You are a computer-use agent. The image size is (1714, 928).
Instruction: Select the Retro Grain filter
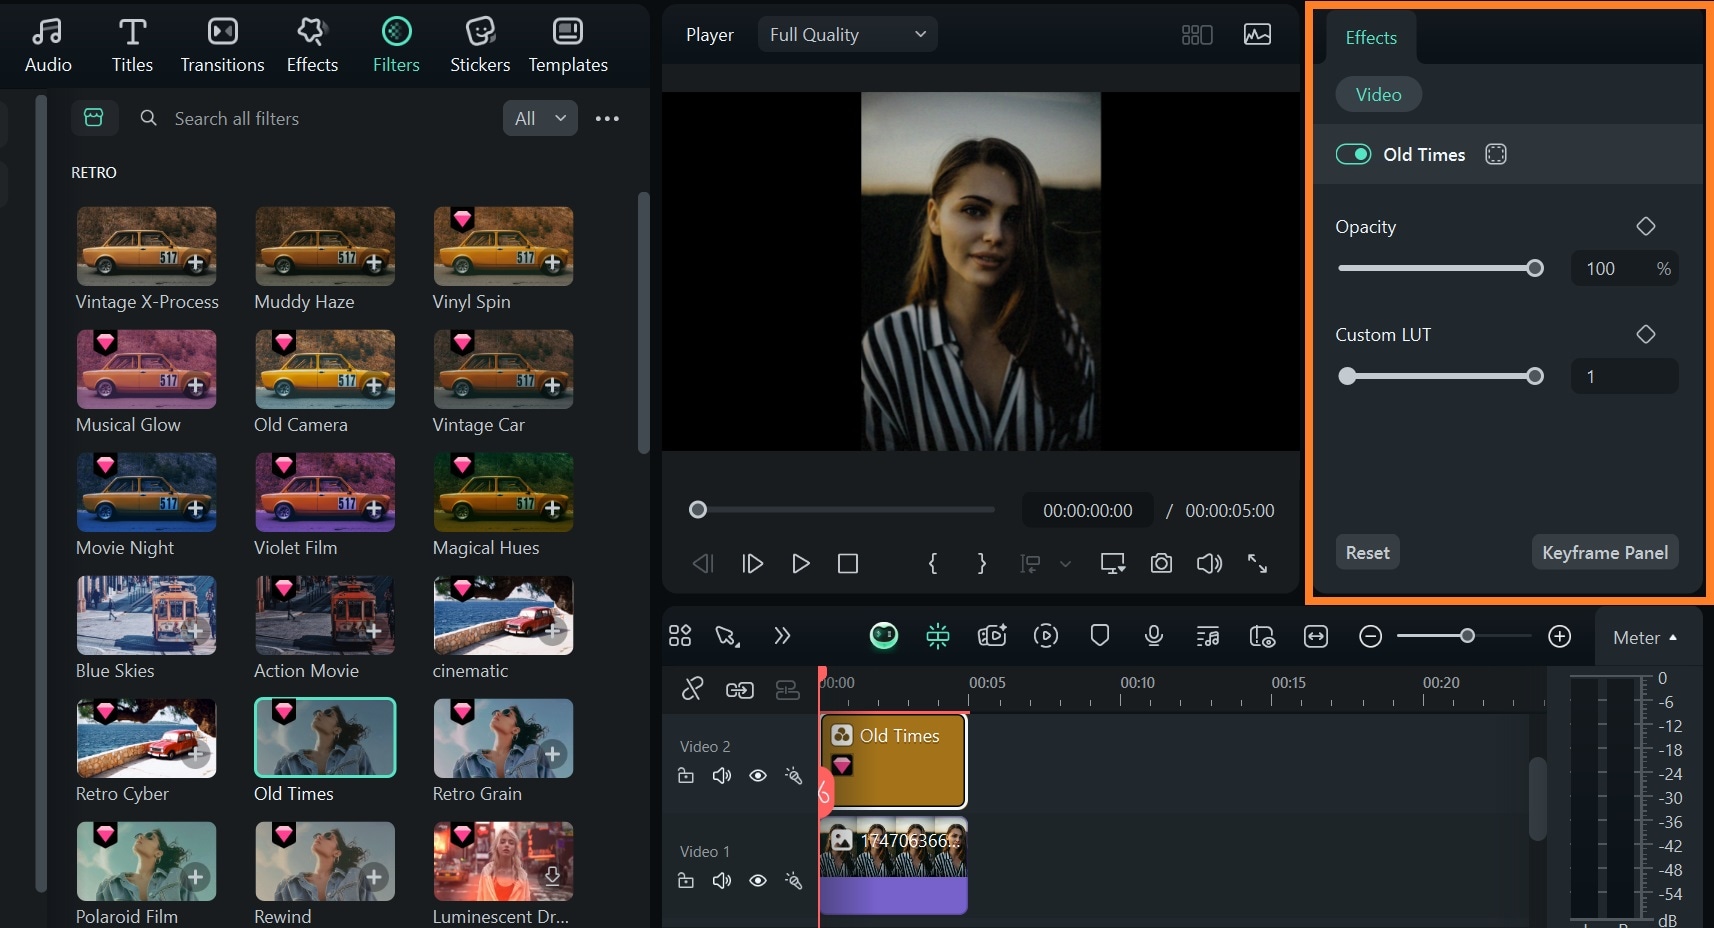click(x=503, y=738)
